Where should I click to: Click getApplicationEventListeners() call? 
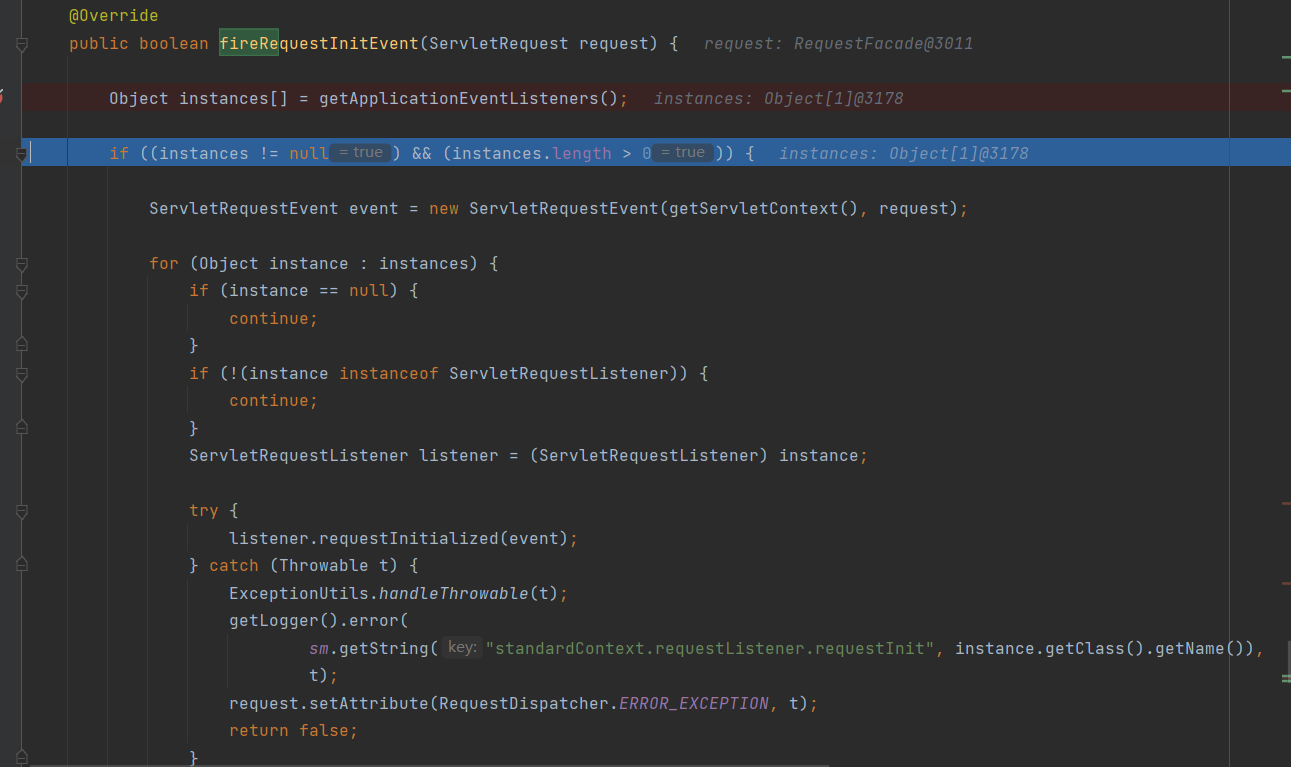coord(468,98)
